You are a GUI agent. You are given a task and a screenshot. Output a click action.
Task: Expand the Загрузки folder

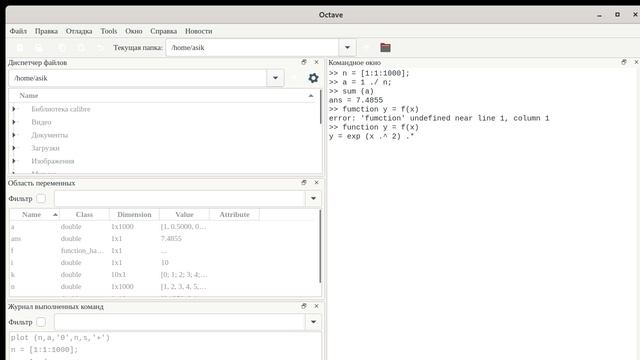point(14,148)
